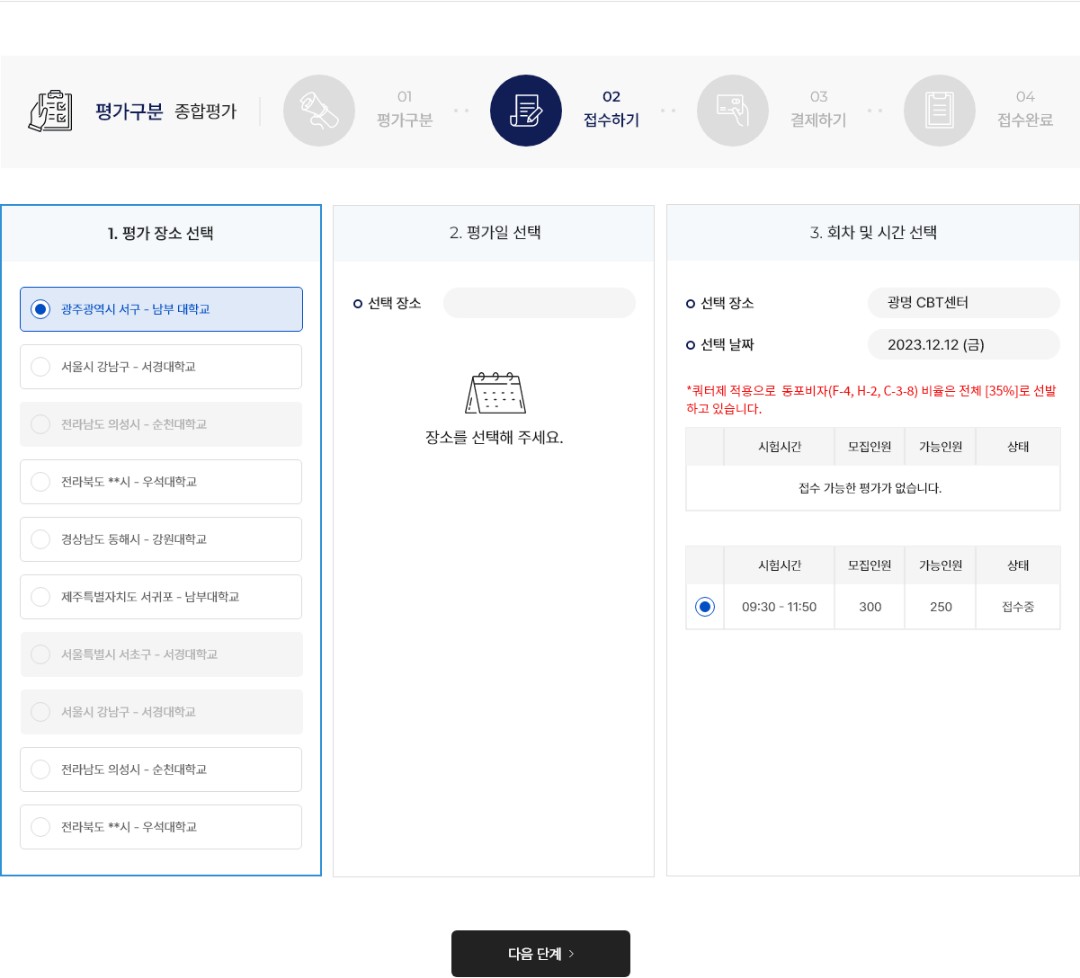Image resolution: width=1080 pixels, height=978 pixels.
Task: Choose 제주특별자치도 서귀포 - 남부대학교
Action: pyautogui.click(x=161, y=596)
